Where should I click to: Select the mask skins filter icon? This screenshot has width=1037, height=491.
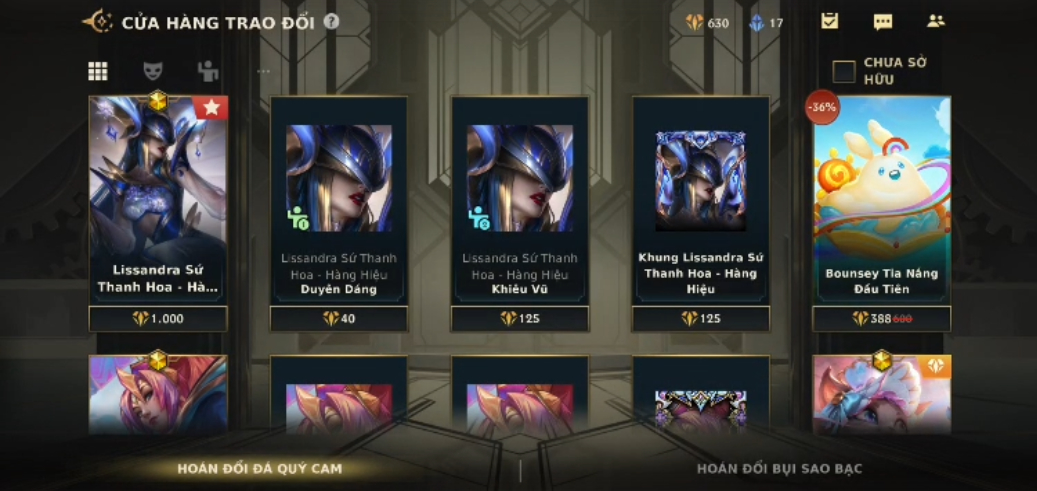tap(153, 71)
